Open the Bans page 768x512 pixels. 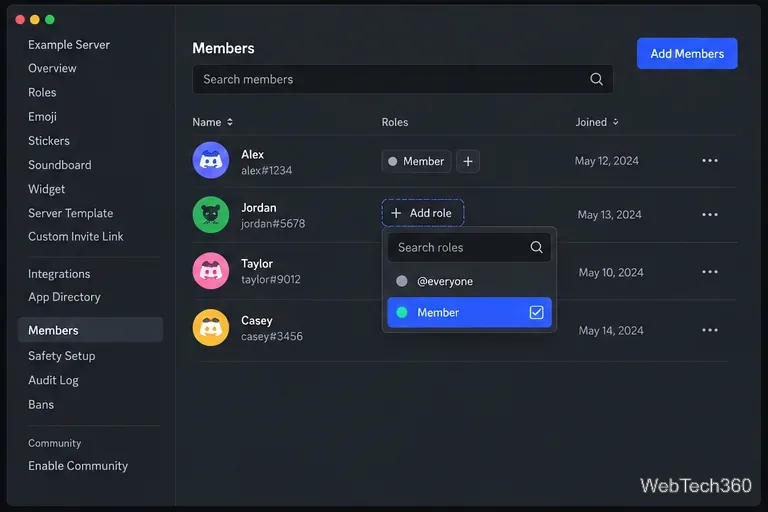[x=41, y=404]
